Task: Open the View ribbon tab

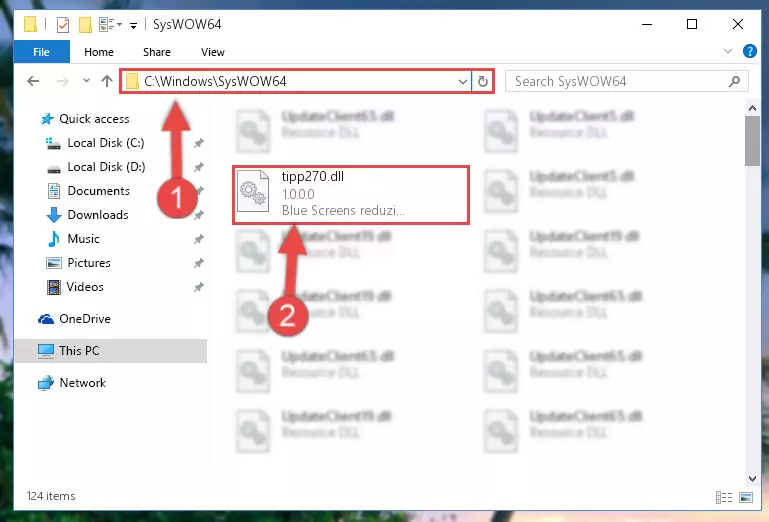Action: (213, 52)
